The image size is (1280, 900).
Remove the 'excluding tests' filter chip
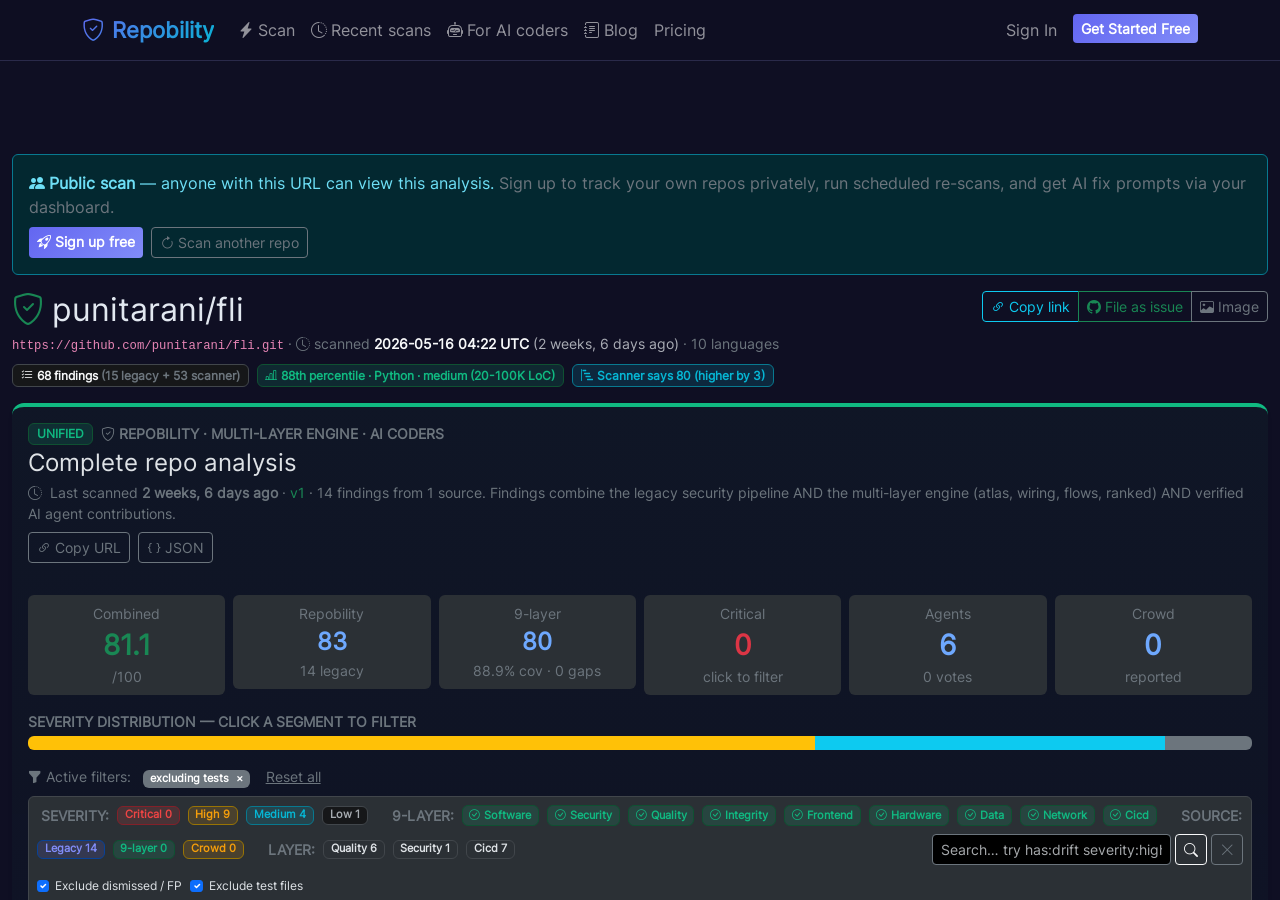click(x=239, y=779)
